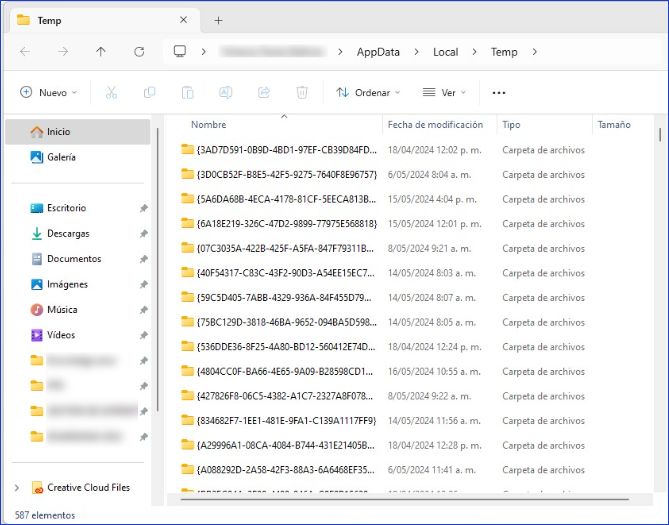Click the Rename icon in toolbar
Screen dimensions: 669x525
click(226, 92)
